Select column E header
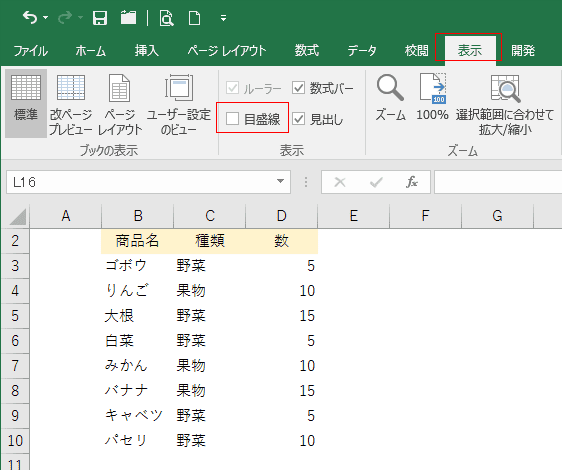Viewport: 562px width, 470px height. [x=354, y=216]
